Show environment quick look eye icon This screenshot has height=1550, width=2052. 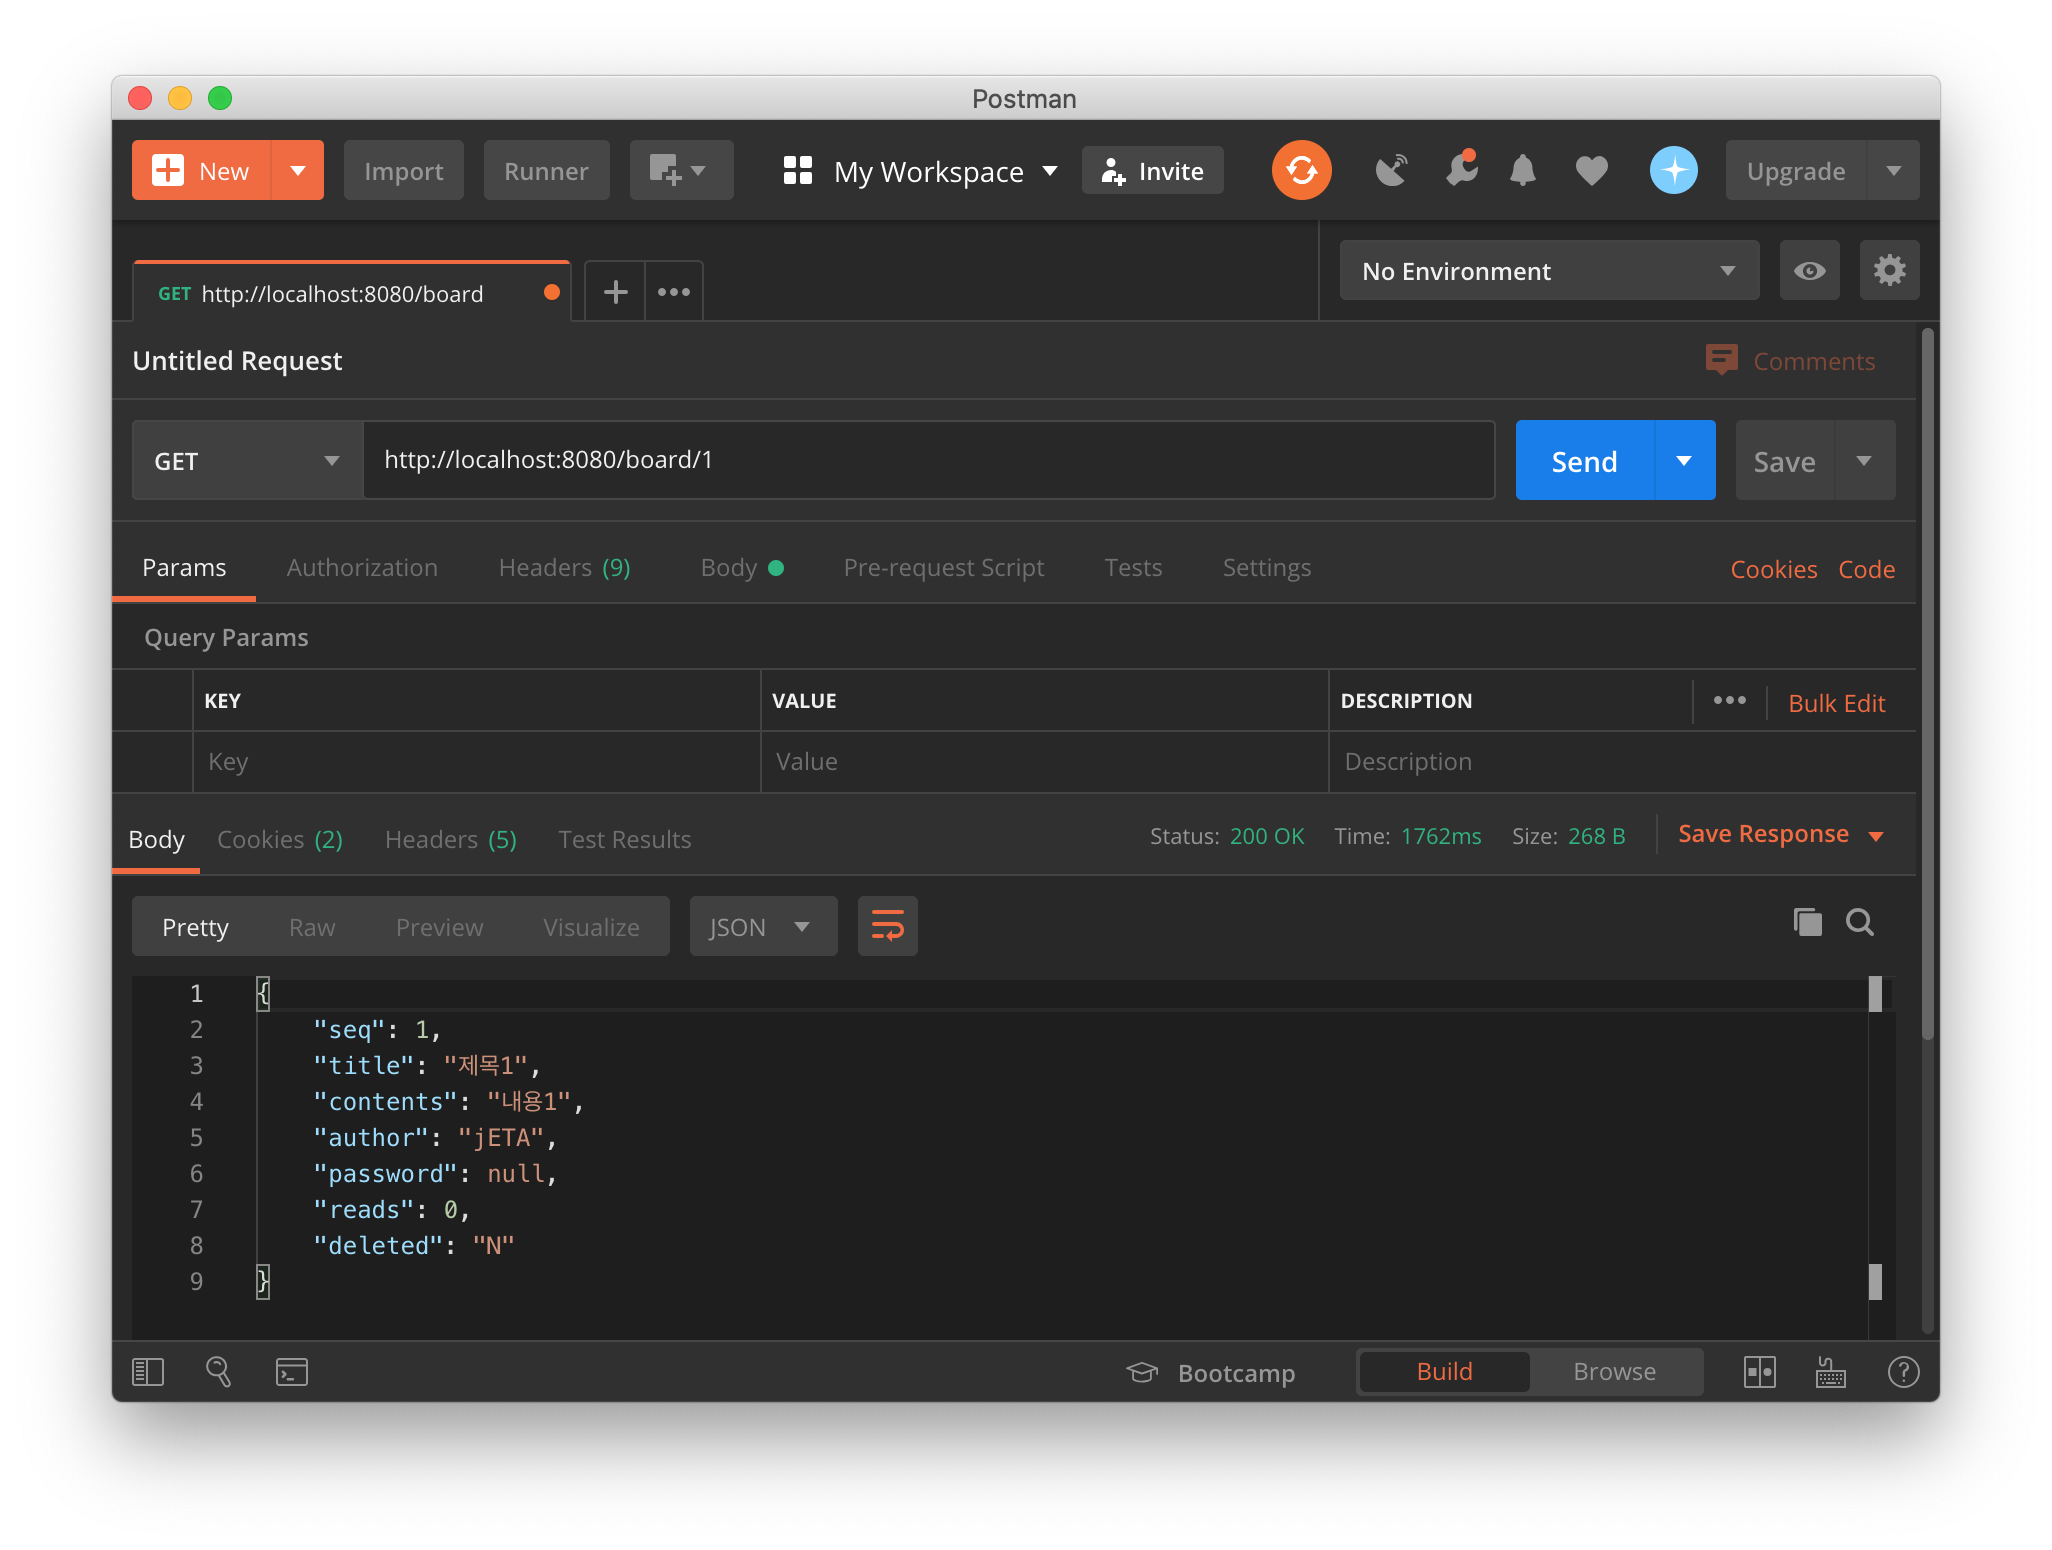click(x=1809, y=271)
